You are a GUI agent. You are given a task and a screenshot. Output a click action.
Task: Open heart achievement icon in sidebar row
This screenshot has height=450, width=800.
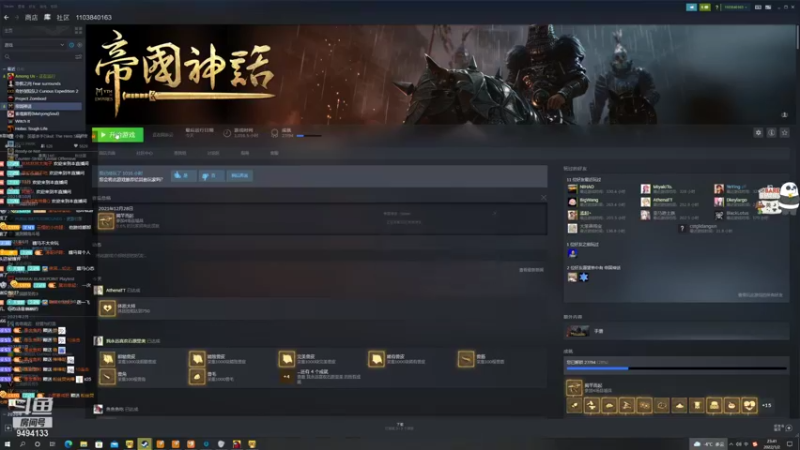(x=749, y=405)
